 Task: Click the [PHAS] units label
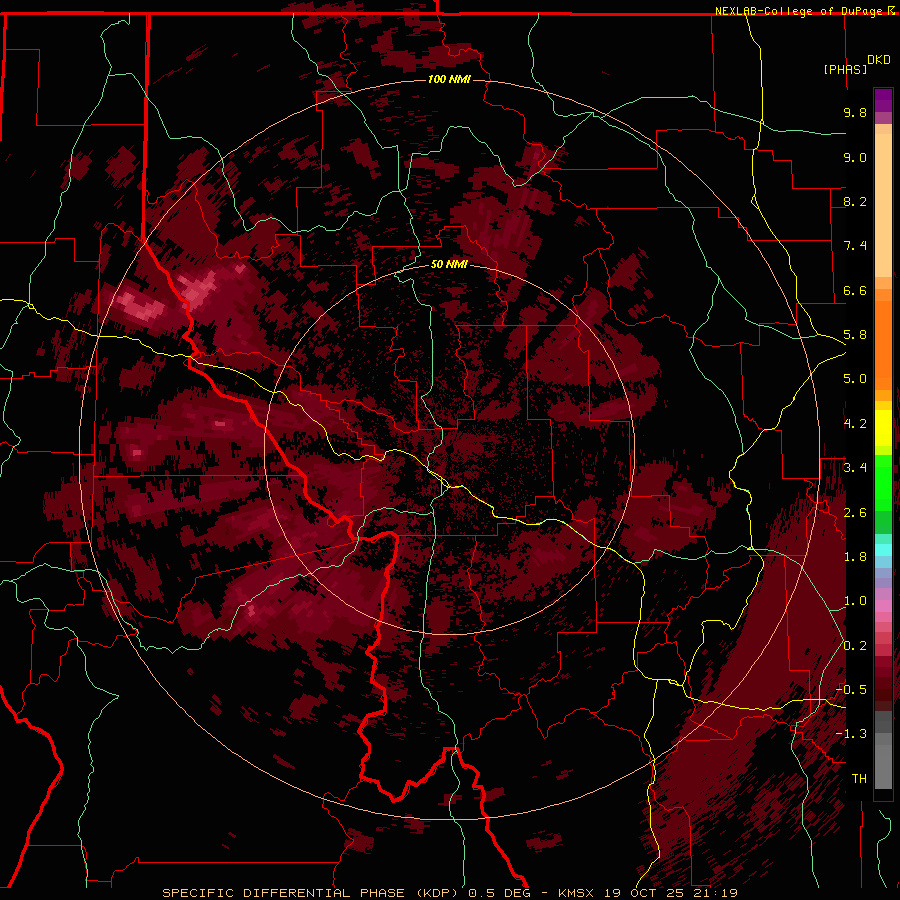pos(845,69)
